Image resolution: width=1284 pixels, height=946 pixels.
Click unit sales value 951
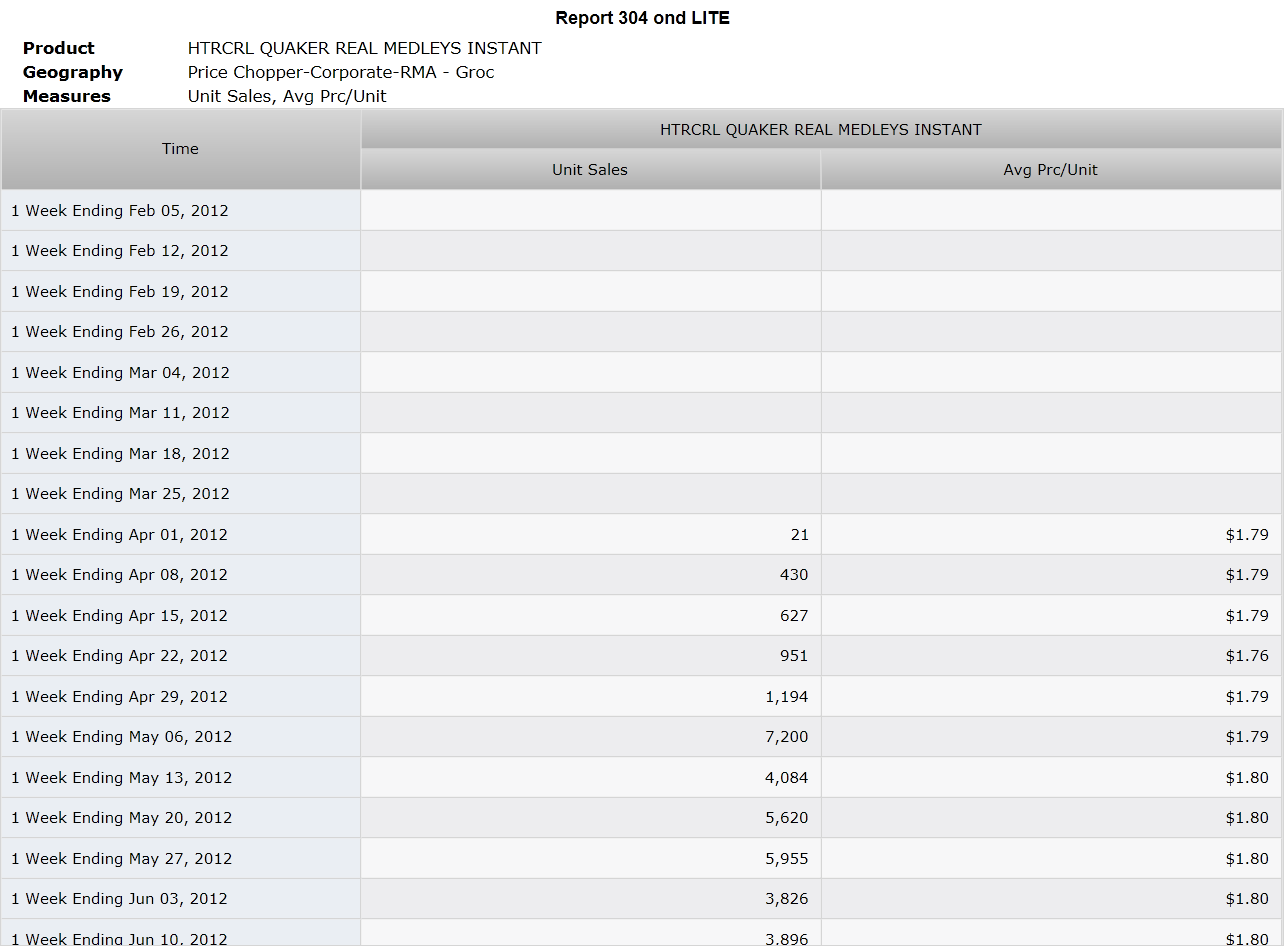coord(794,656)
